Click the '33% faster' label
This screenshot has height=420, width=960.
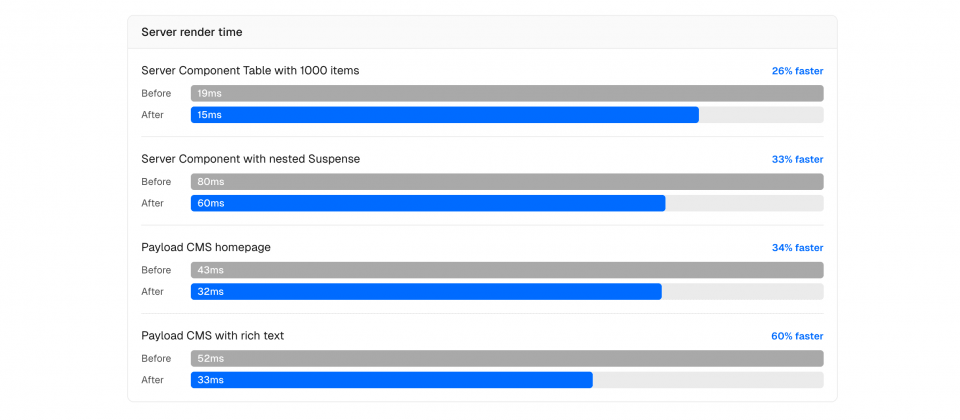(797, 159)
